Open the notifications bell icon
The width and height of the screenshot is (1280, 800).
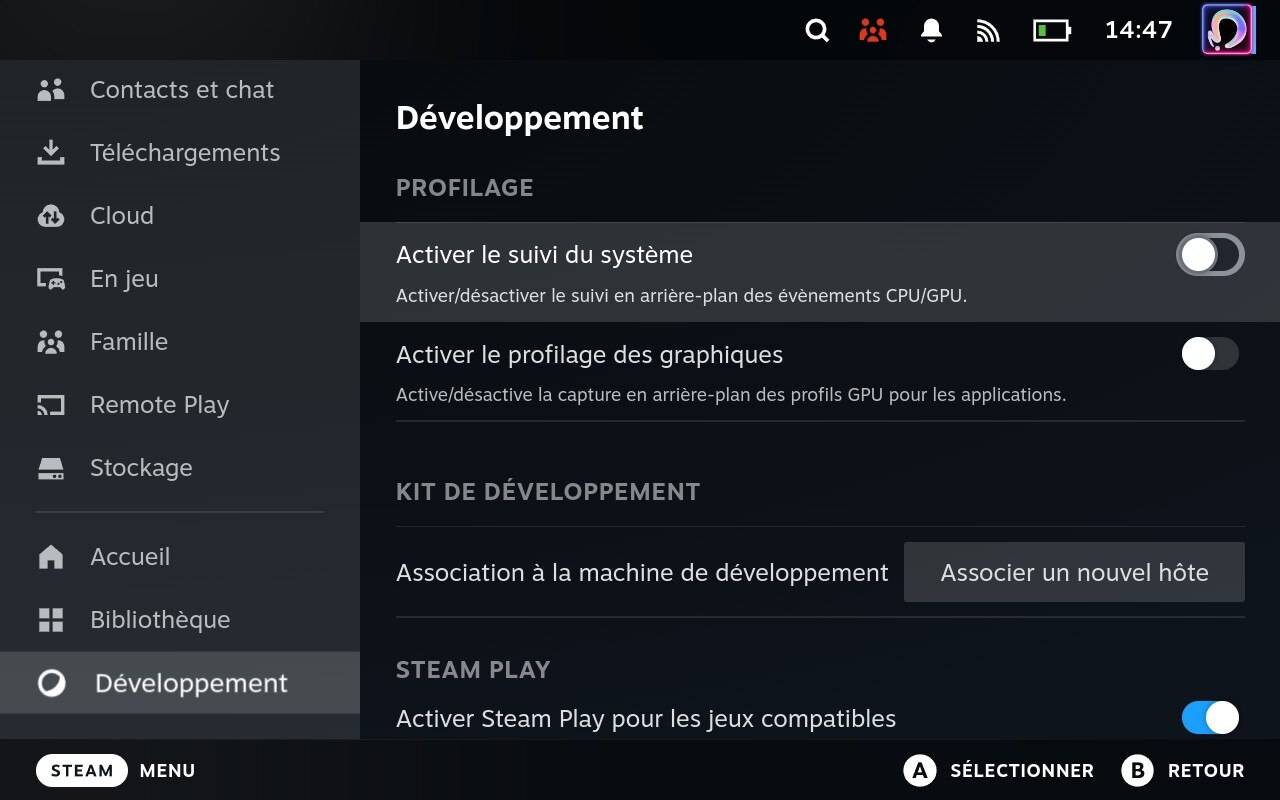931,31
